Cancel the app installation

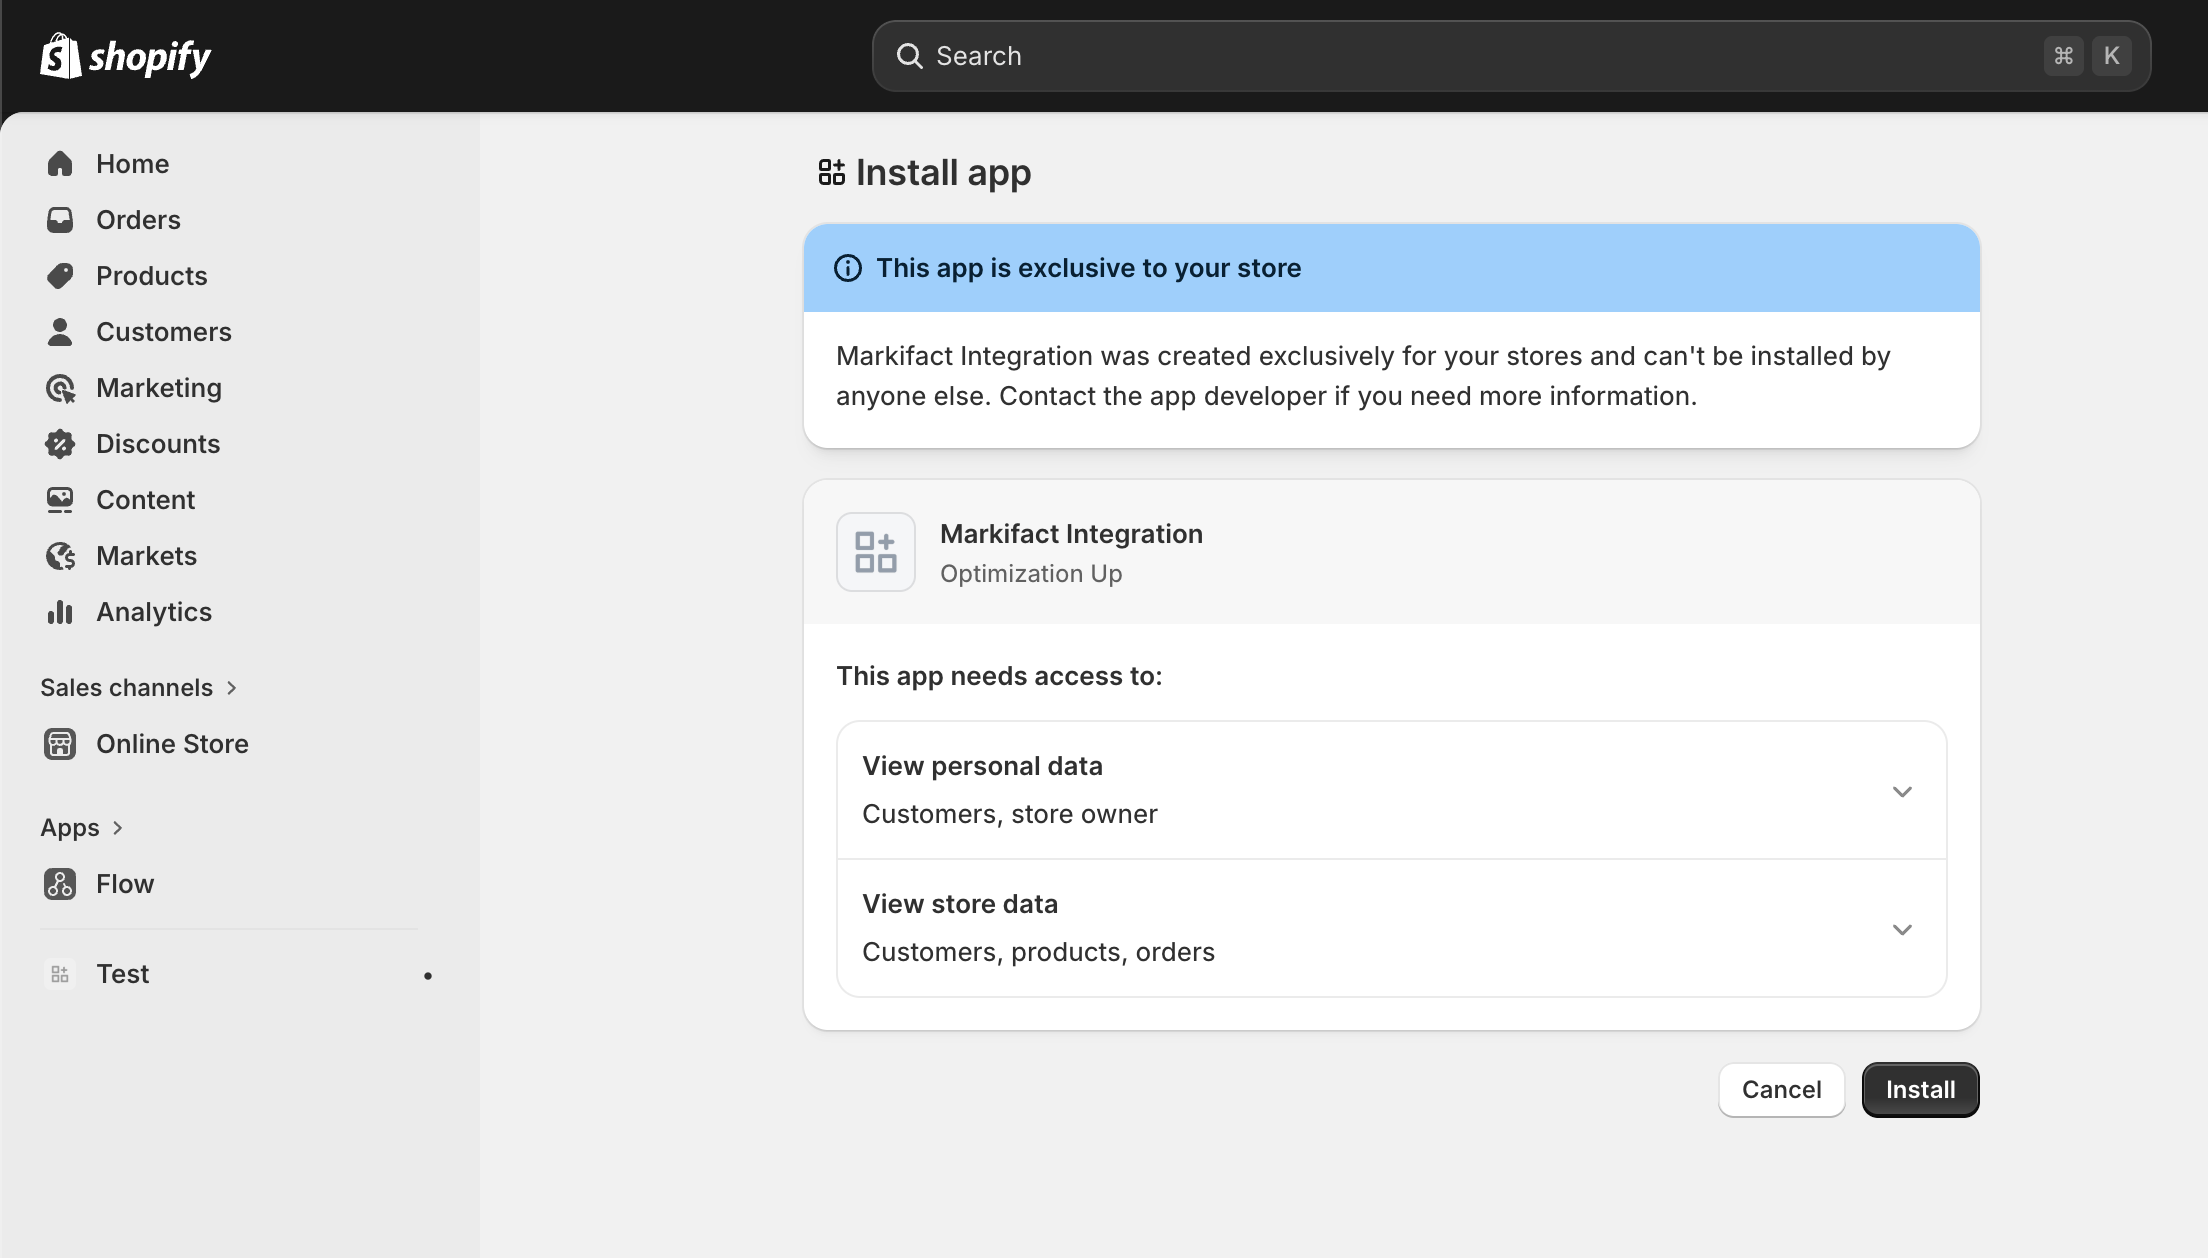1781,1089
